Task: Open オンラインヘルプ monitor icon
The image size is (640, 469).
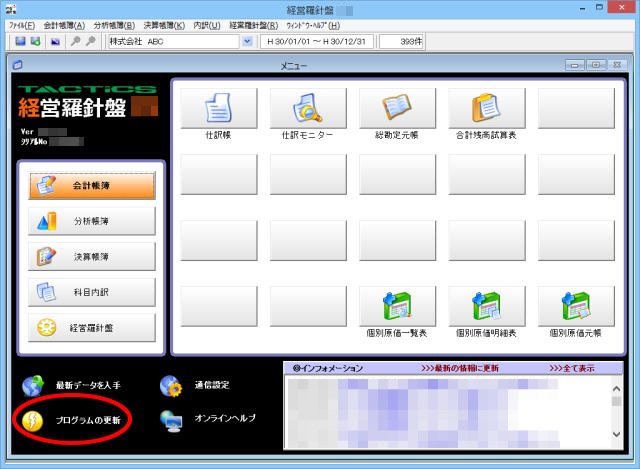Action: 171,420
